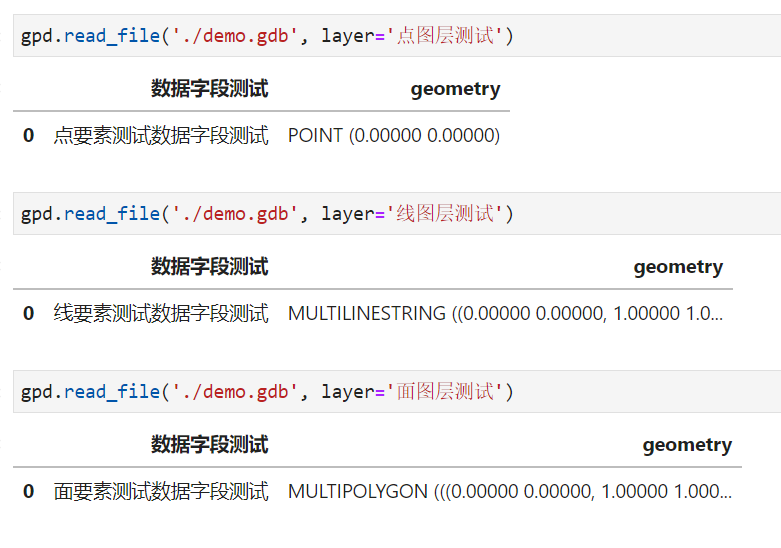Click index 0 in the 点要素 row
The image size is (781, 548).
coord(28,136)
